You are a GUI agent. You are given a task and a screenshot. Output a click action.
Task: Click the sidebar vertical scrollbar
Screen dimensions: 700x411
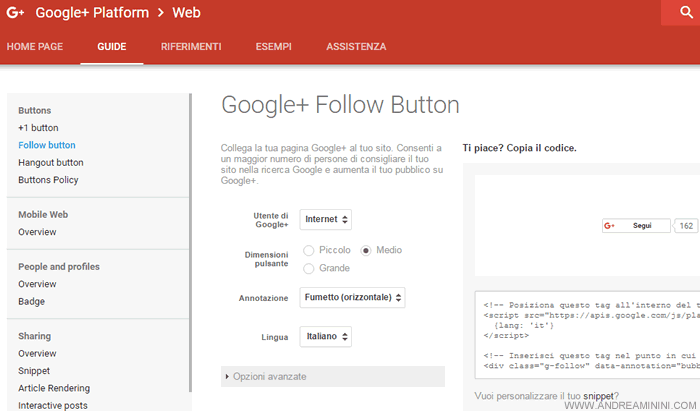tap(190, 243)
